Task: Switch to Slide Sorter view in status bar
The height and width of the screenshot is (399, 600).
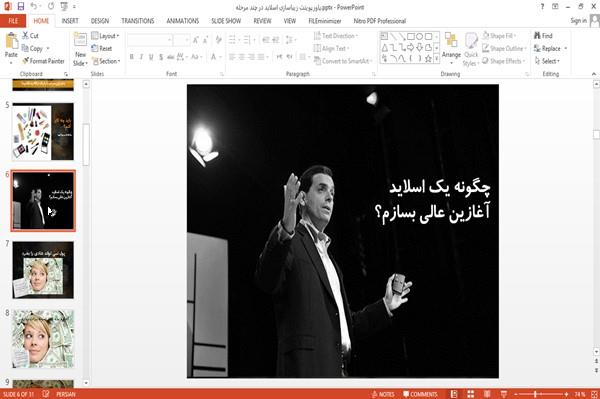Action: click(x=471, y=394)
